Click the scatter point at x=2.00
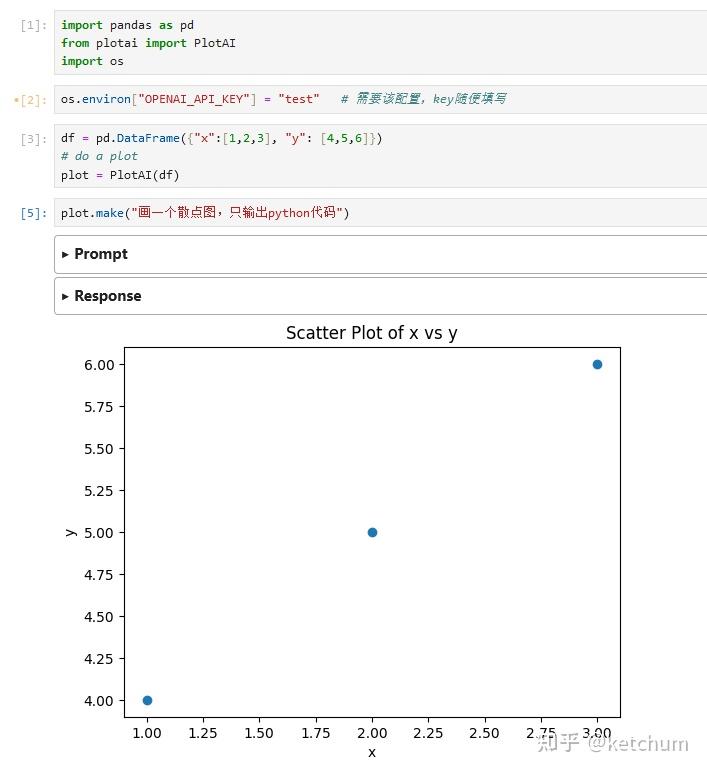 tap(372, 533)
